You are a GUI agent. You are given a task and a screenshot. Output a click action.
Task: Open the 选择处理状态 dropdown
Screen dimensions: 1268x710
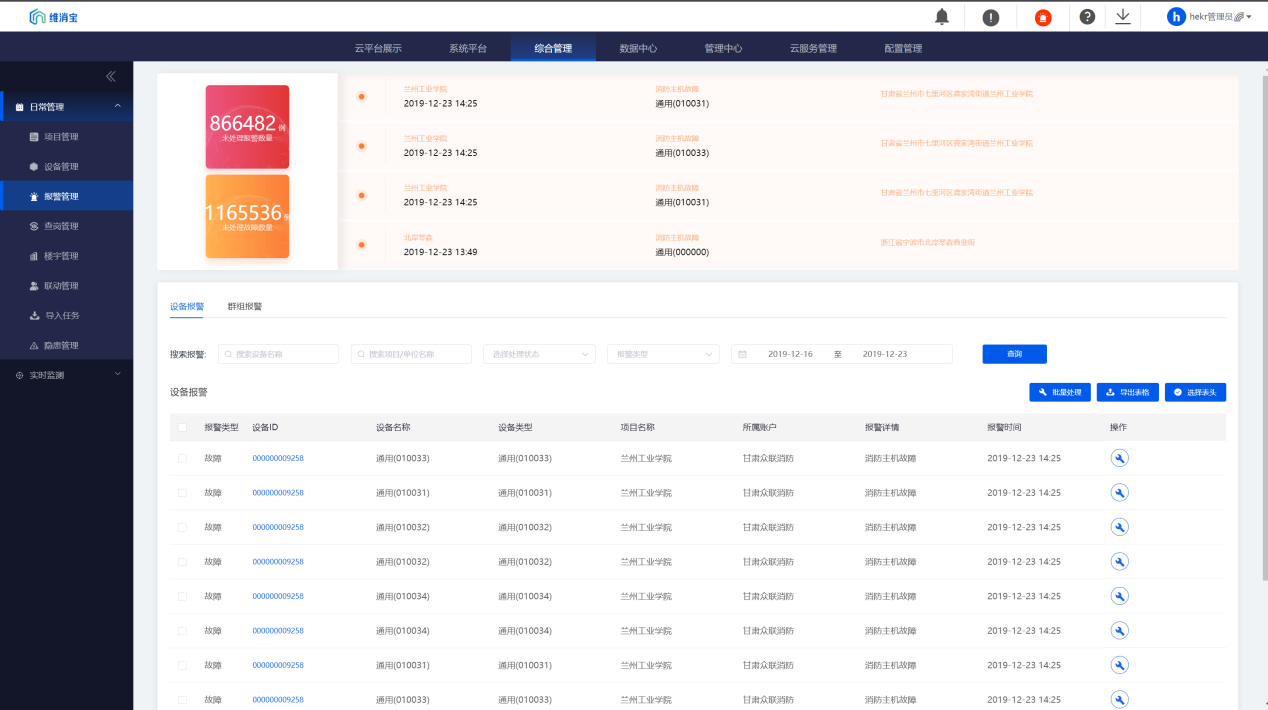click(x=539, y=354)
